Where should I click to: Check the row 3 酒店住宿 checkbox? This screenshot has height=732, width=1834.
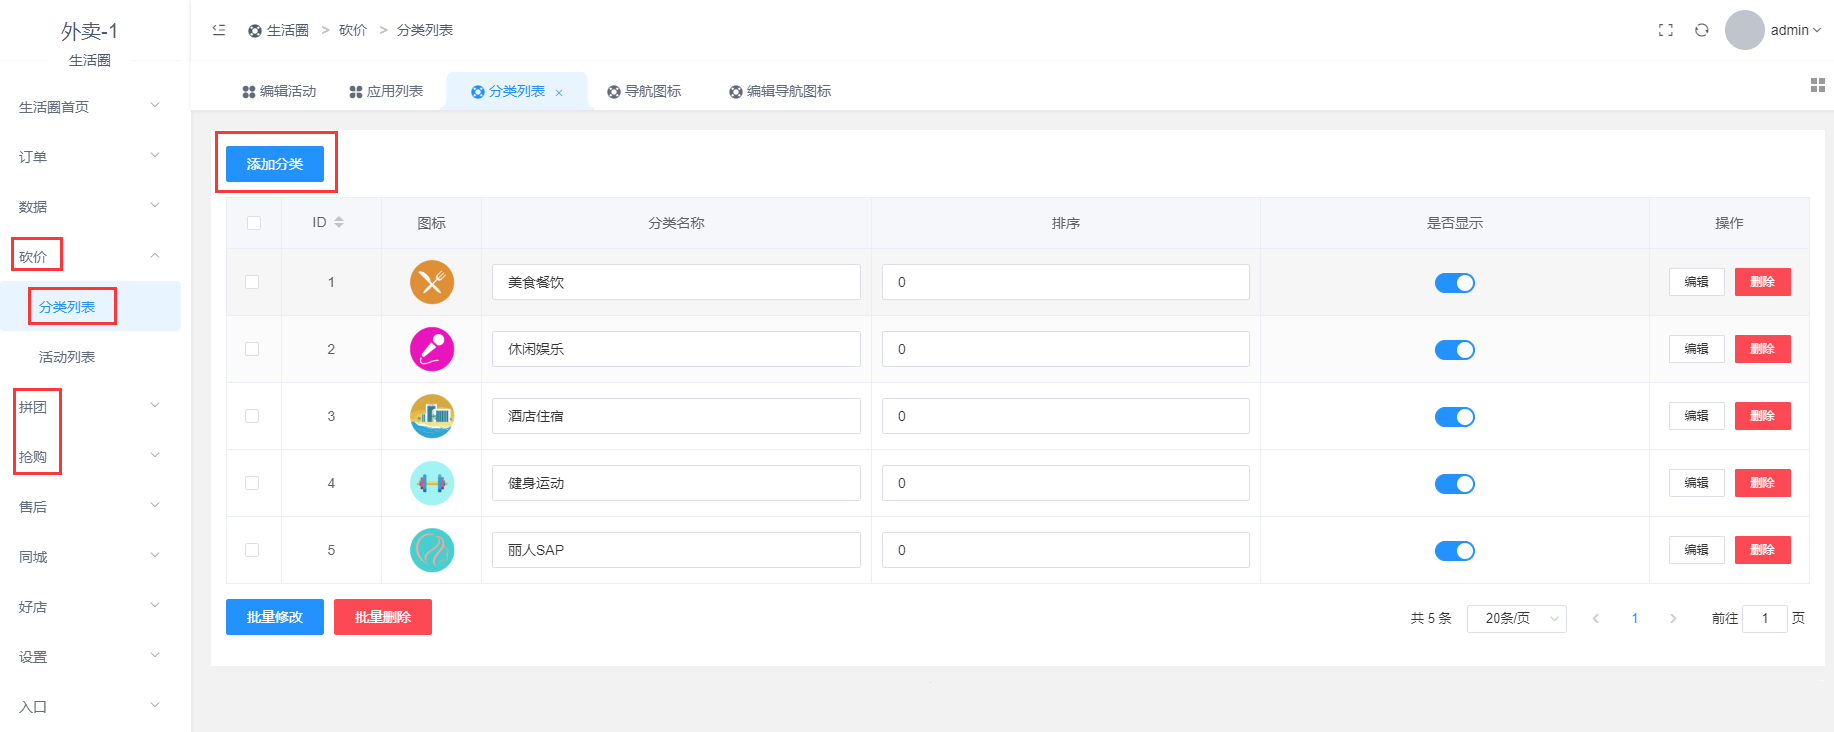(252, 416)
